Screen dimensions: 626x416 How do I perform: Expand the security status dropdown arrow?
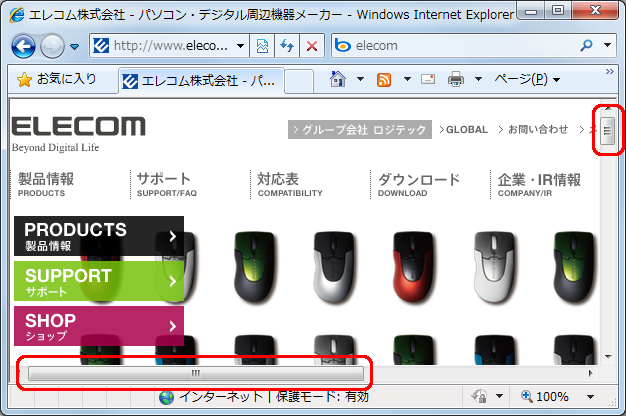499,396
